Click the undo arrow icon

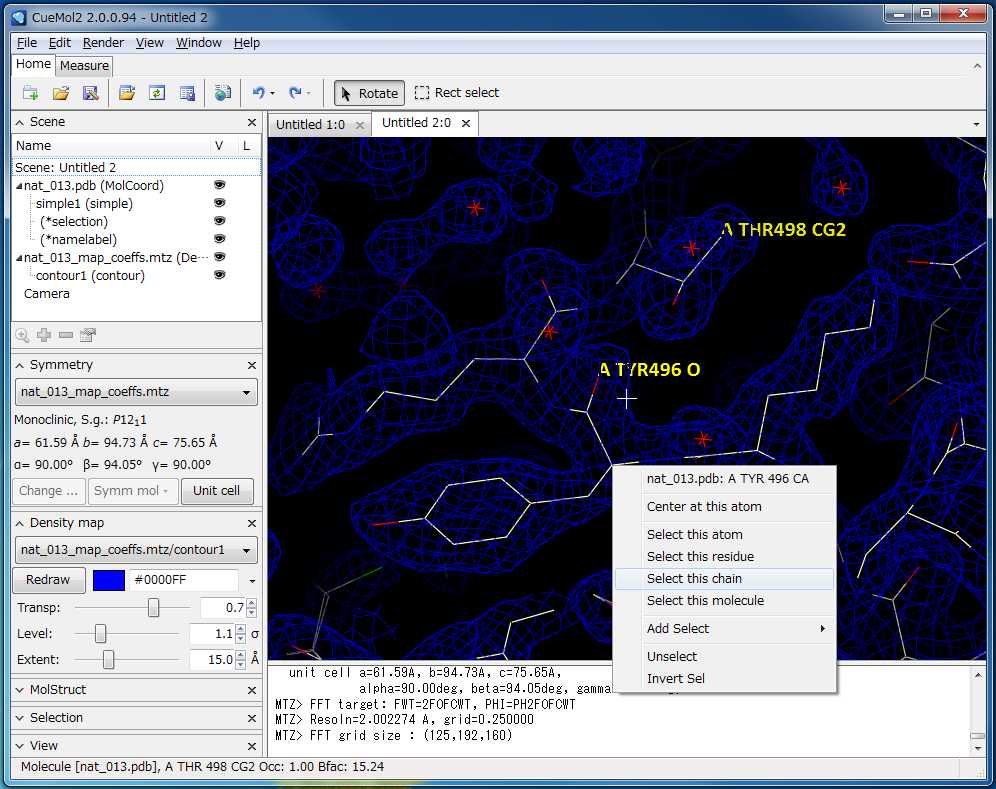pyautogui.click(x=258, y=93)
